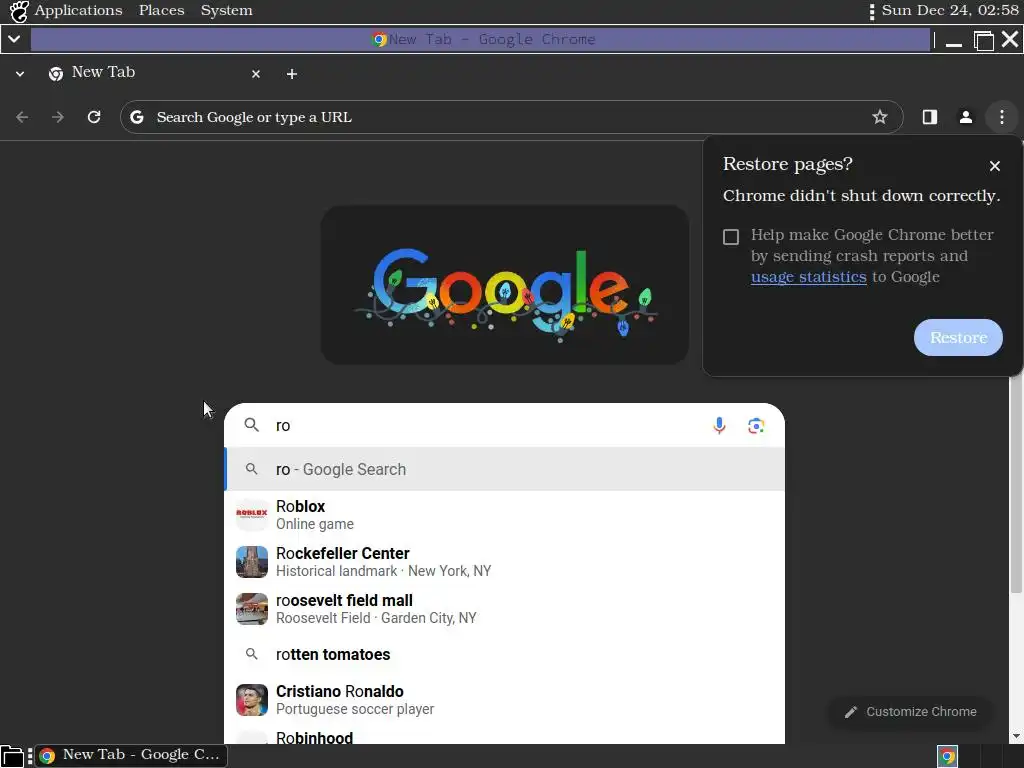Image resolution: width=1024 pixels, height=768 pixels.
Task: Click 'Portuguese soccer player' text
Action: pyautogui.click(x=355, y=709)
